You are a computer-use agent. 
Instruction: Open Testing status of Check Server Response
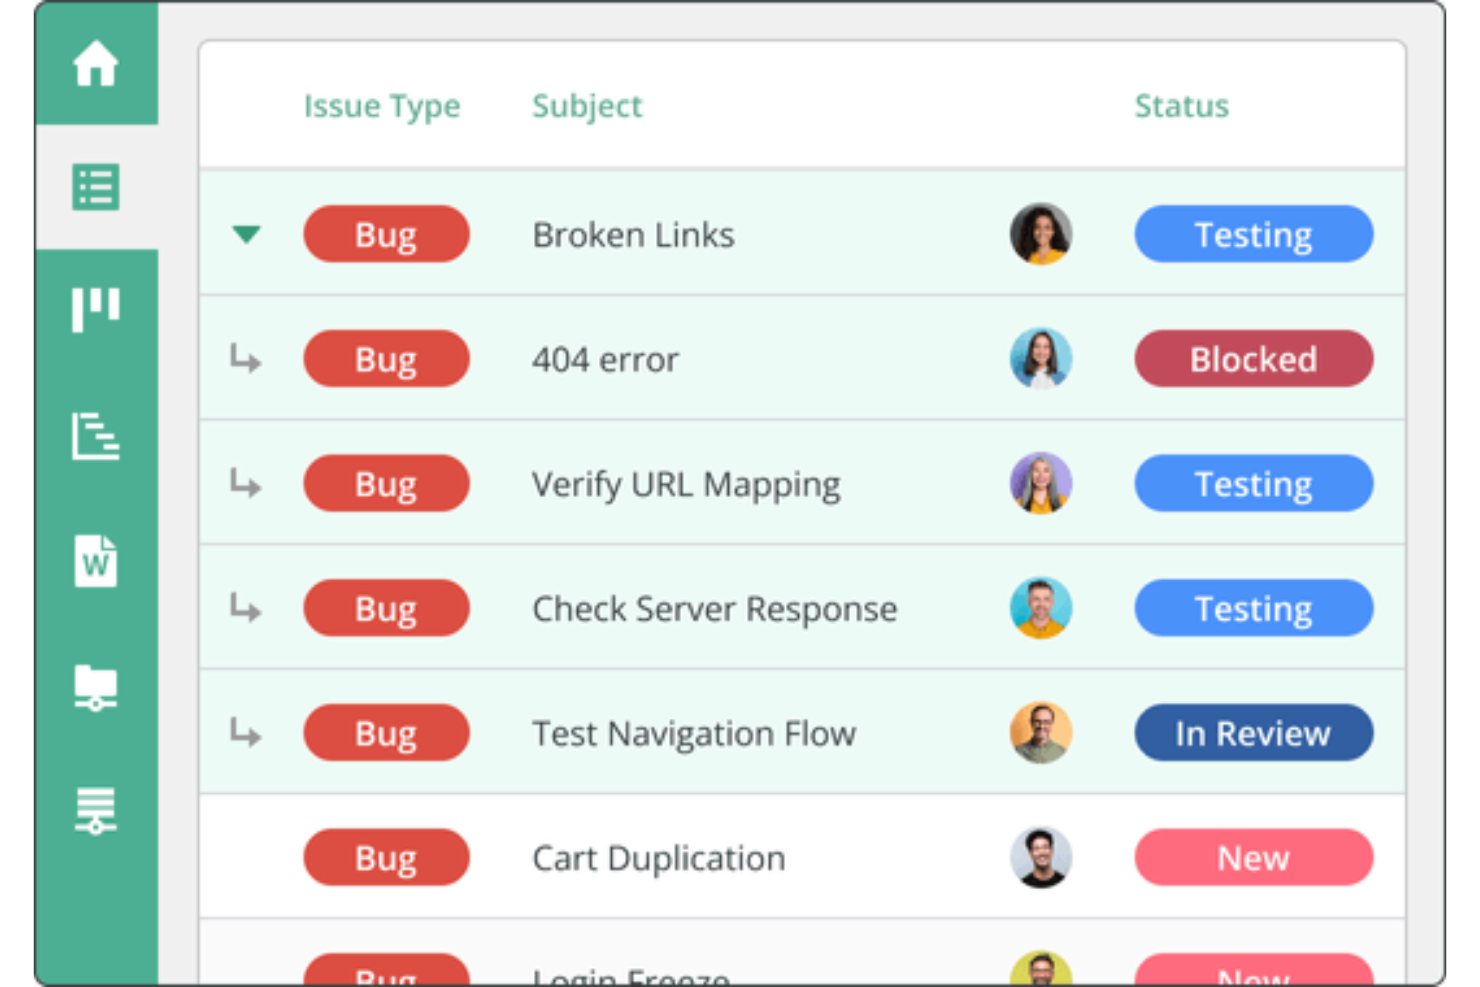[x=1254, y=608]
